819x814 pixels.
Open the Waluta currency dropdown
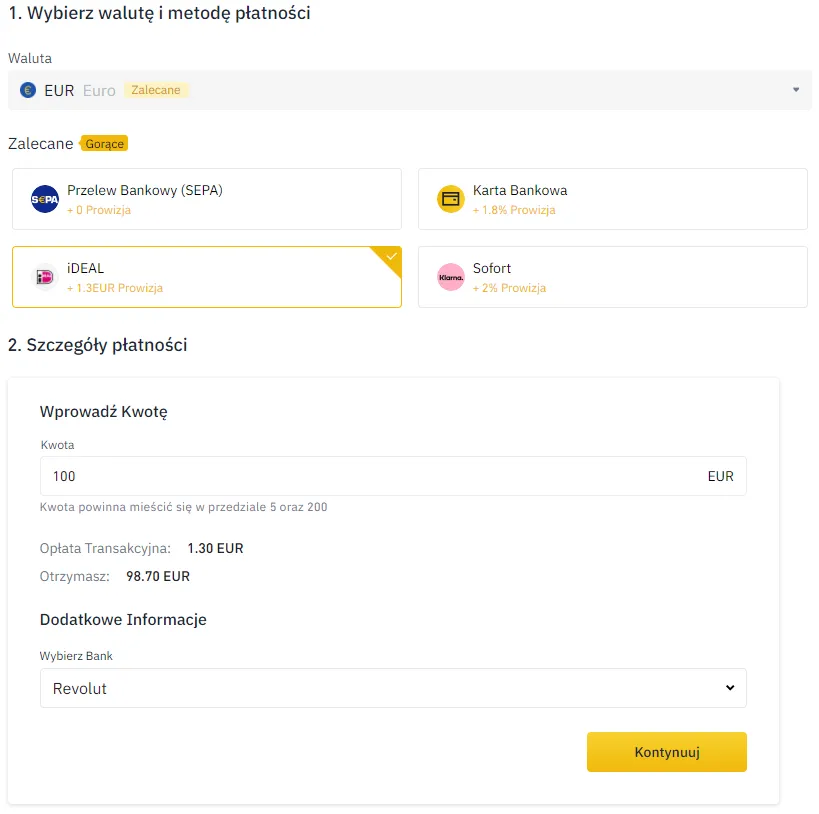pyautogui.click(x=410, y=90)
